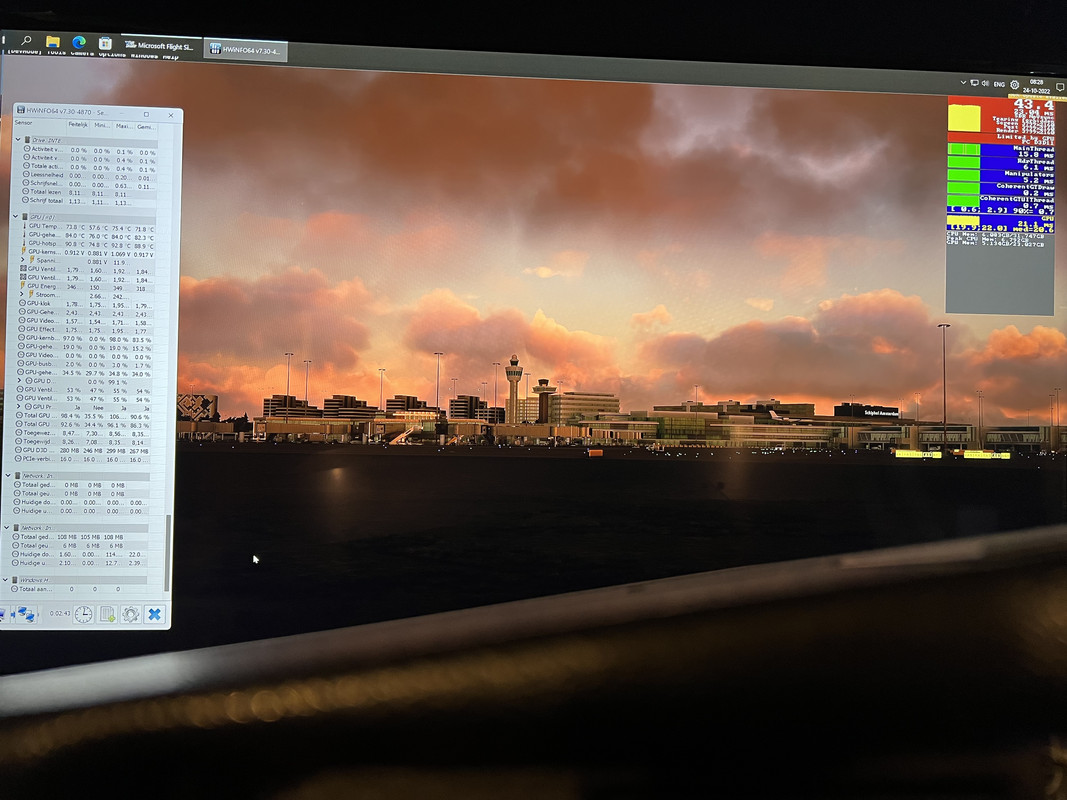This screenshot has width=1067, height=800.
Task: Expand the GPU D... sub-row
Action: (19, 381)
